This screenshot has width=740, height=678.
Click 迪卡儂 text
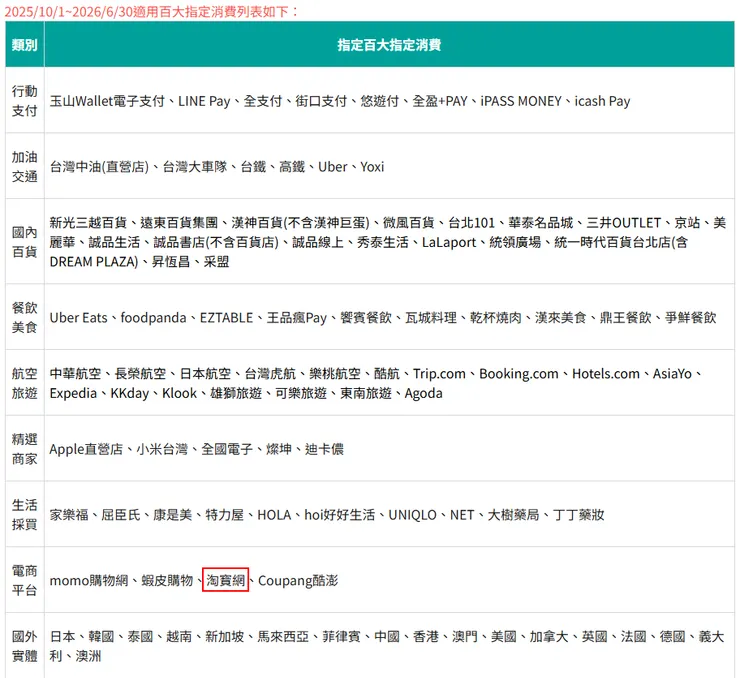324,449
